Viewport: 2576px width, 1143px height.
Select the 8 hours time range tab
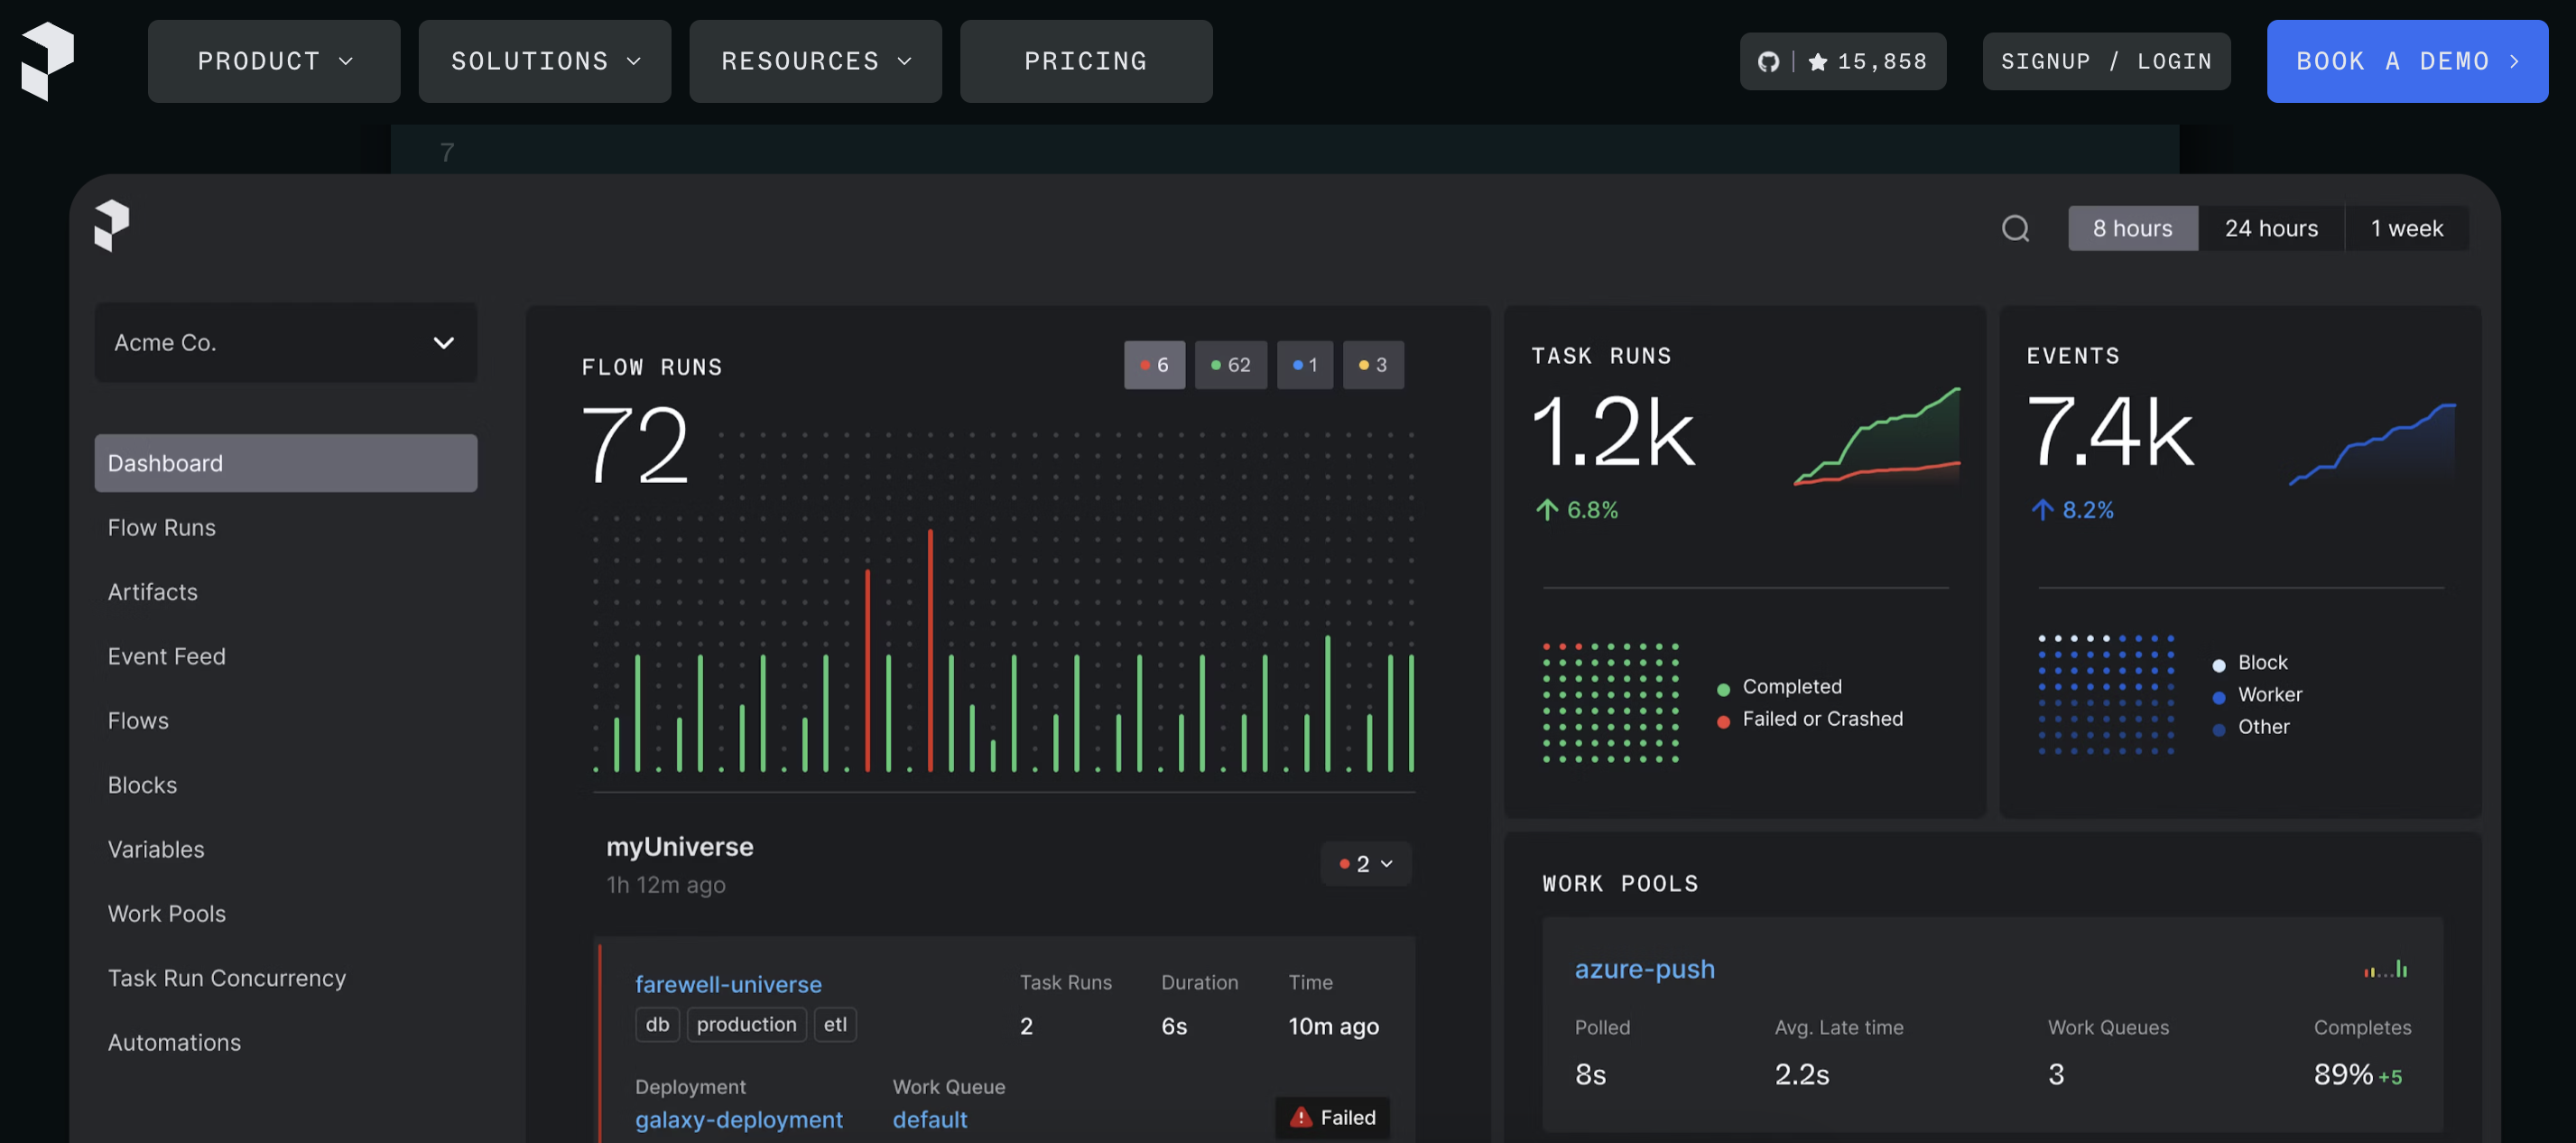click(2132, 229)
